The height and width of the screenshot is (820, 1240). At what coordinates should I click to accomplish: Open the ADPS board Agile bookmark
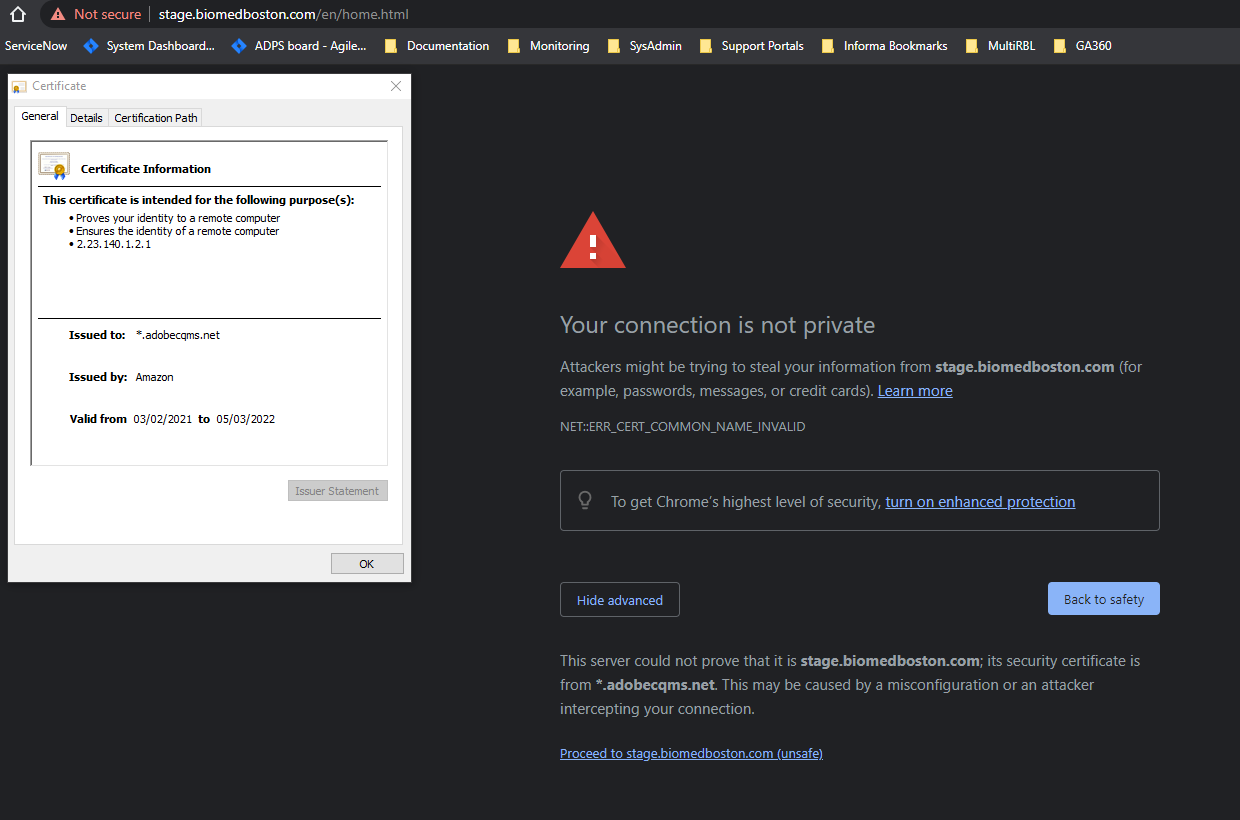298,46
